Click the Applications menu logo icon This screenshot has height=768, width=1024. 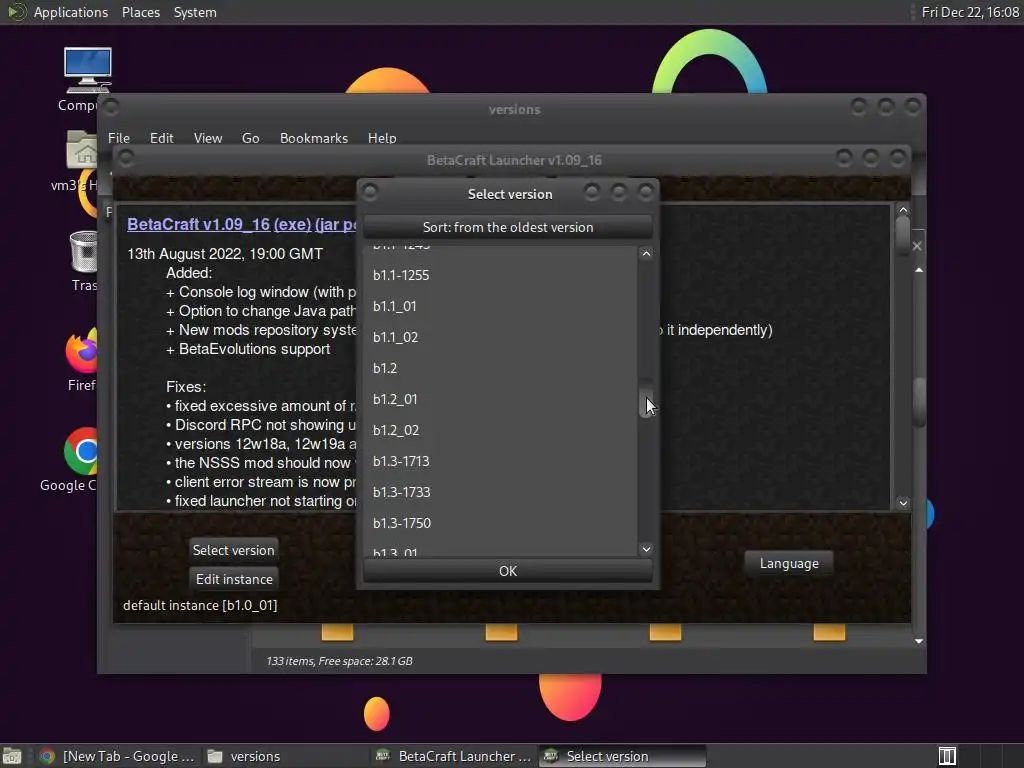click(15, 12)
